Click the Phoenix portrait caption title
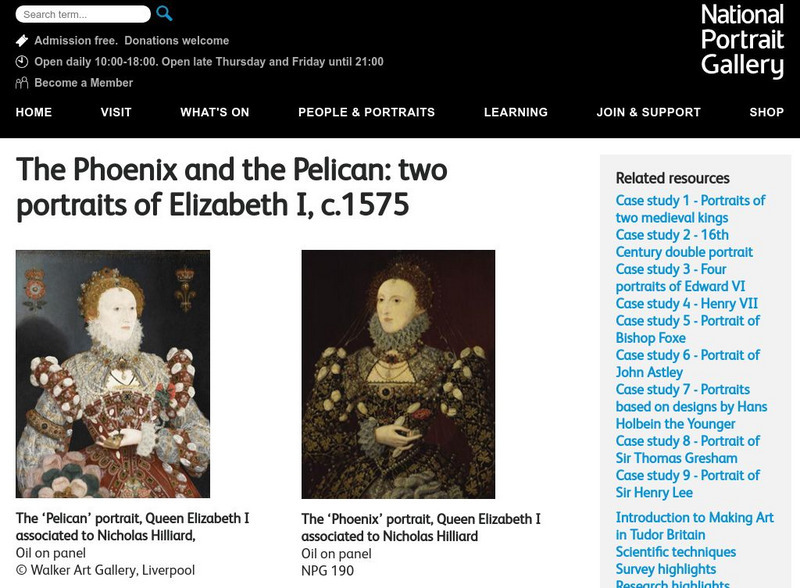This screenshot has width=800, height=588. click(421, 528)
